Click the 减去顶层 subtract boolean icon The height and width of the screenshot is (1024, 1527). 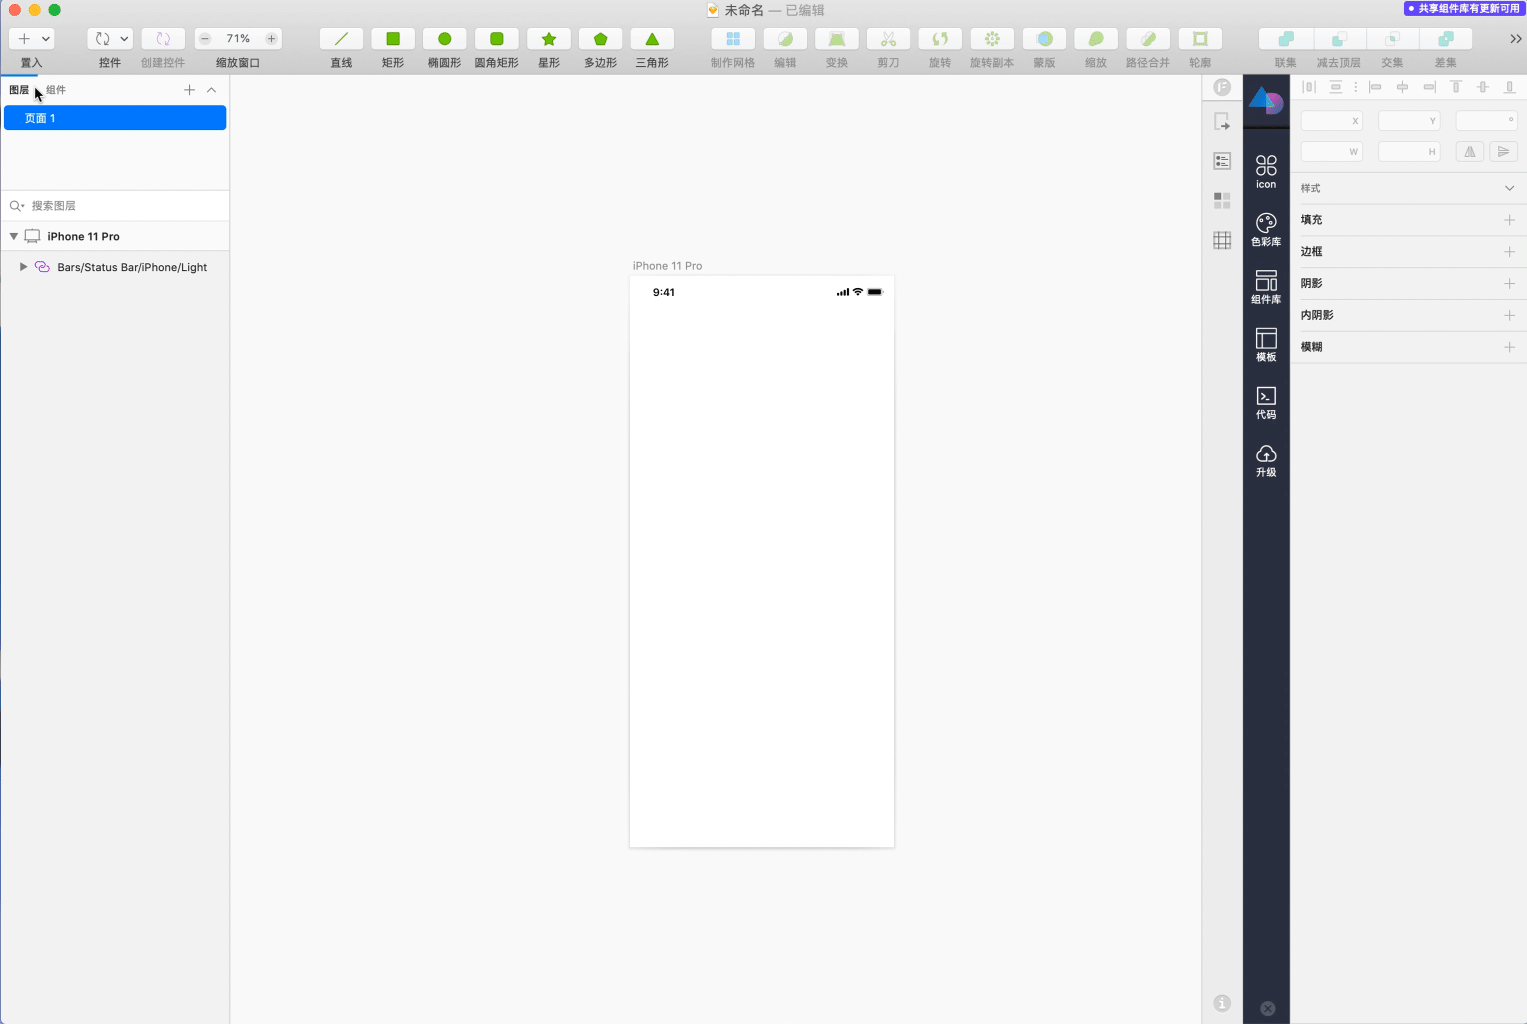click(x=1339, y=39)
